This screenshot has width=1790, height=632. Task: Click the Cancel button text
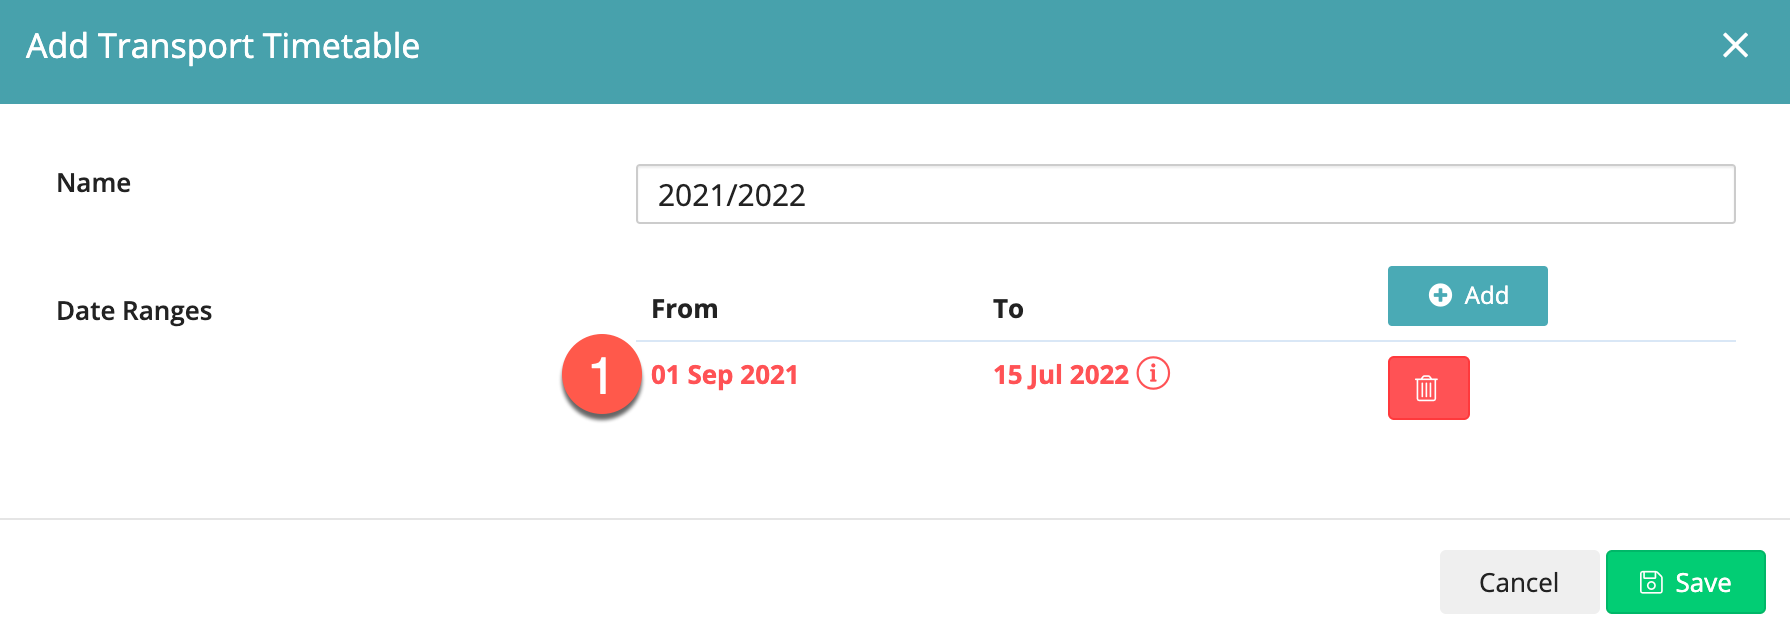pyautogui.click(x=1518, y=582)
